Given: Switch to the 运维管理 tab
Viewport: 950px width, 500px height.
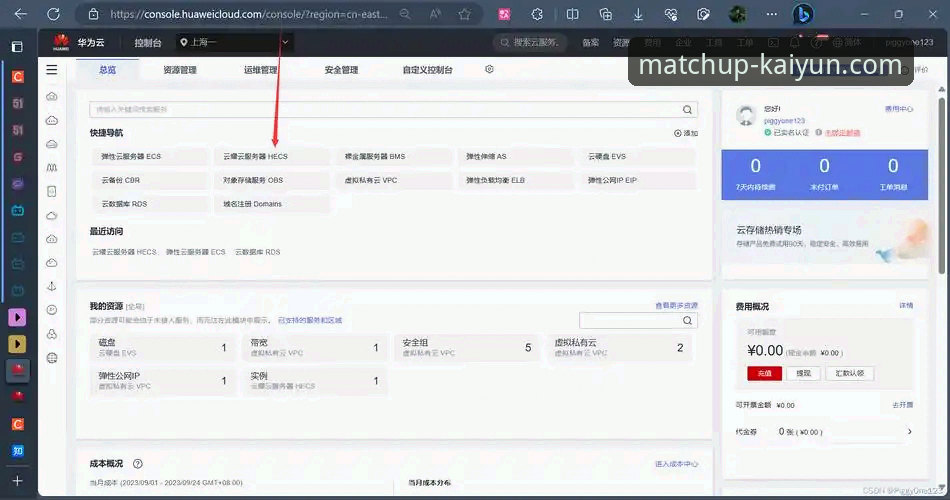Looking at the screenshot, I should point(261,70).
